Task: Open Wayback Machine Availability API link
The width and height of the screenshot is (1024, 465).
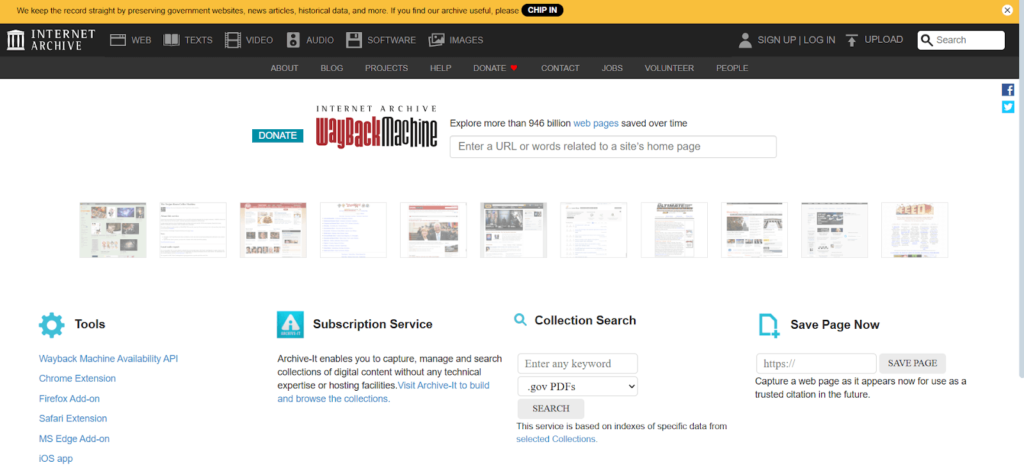Action: tap(108, 359)
